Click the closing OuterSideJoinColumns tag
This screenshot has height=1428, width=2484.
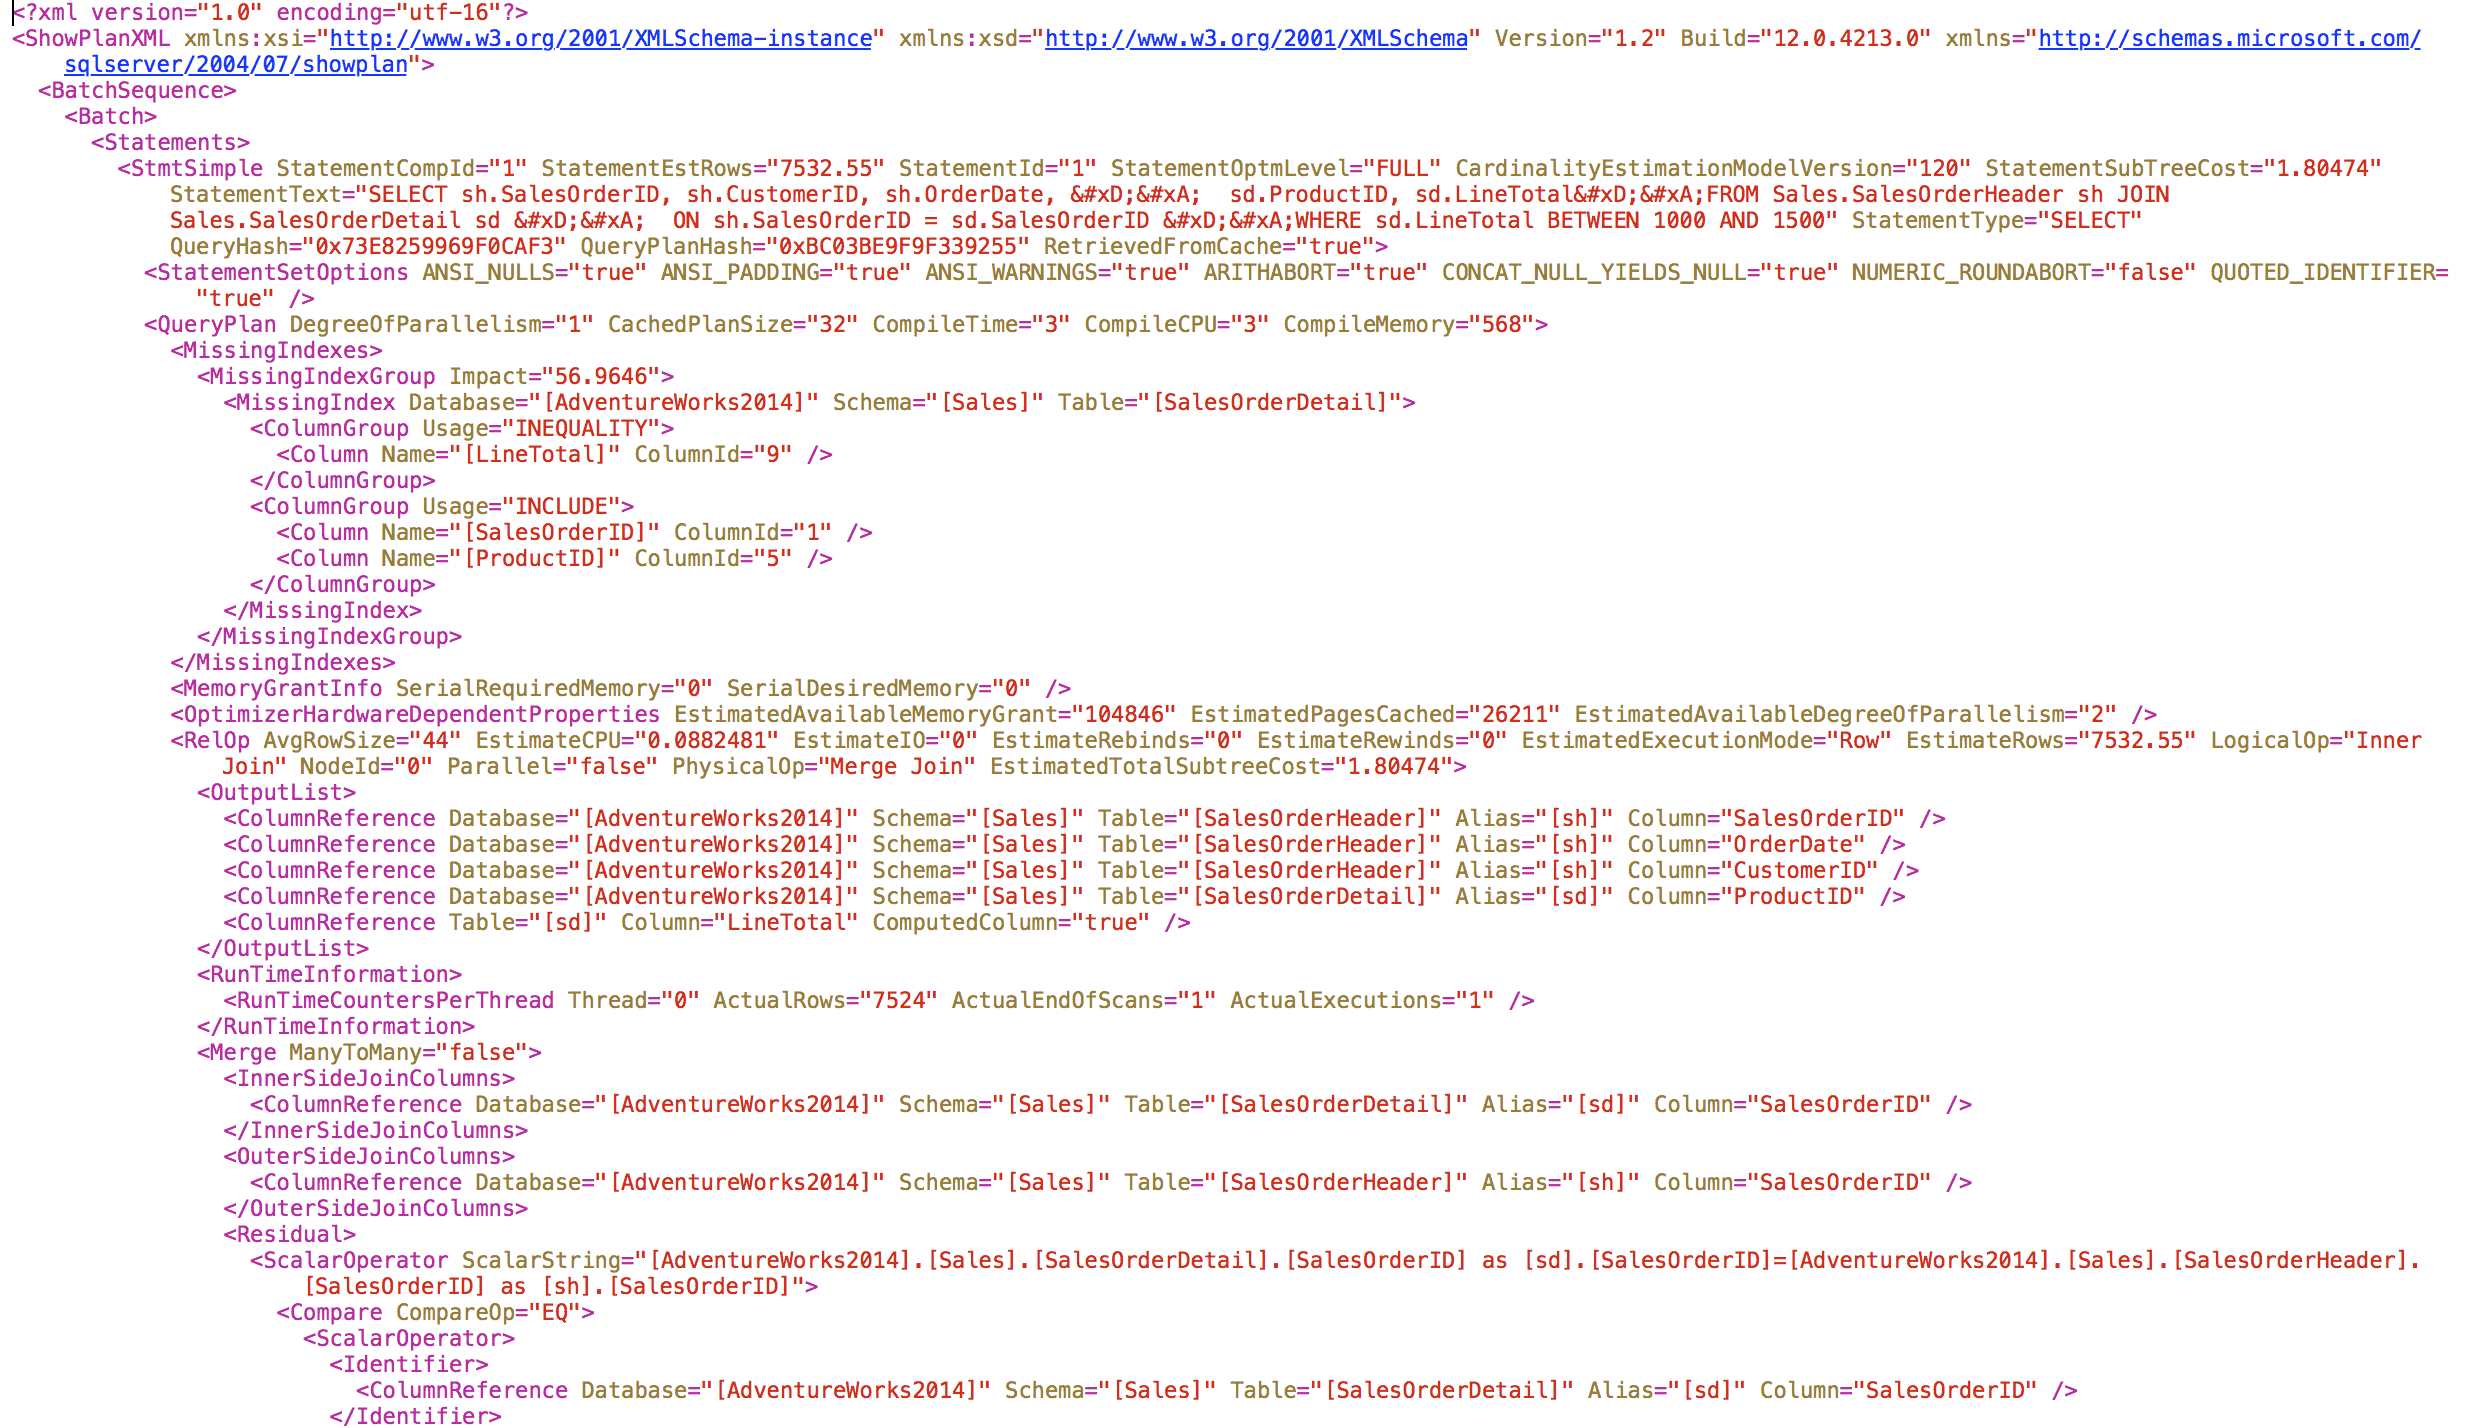tap(375, 1208)
